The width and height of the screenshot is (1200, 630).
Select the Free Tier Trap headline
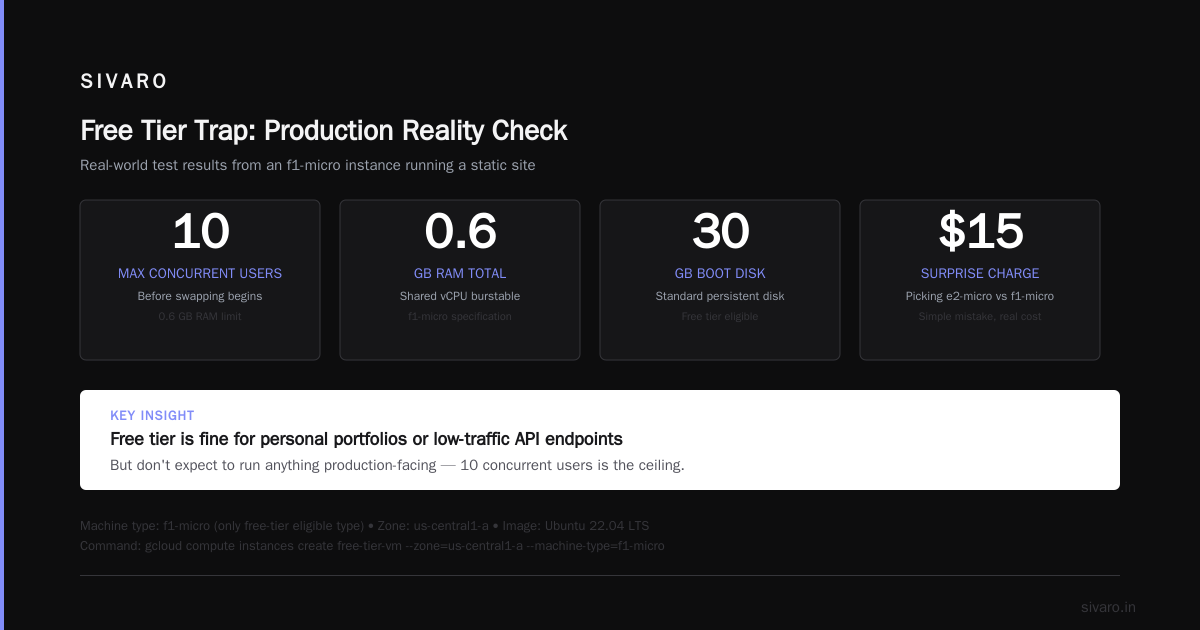click(x=324, y=131)
